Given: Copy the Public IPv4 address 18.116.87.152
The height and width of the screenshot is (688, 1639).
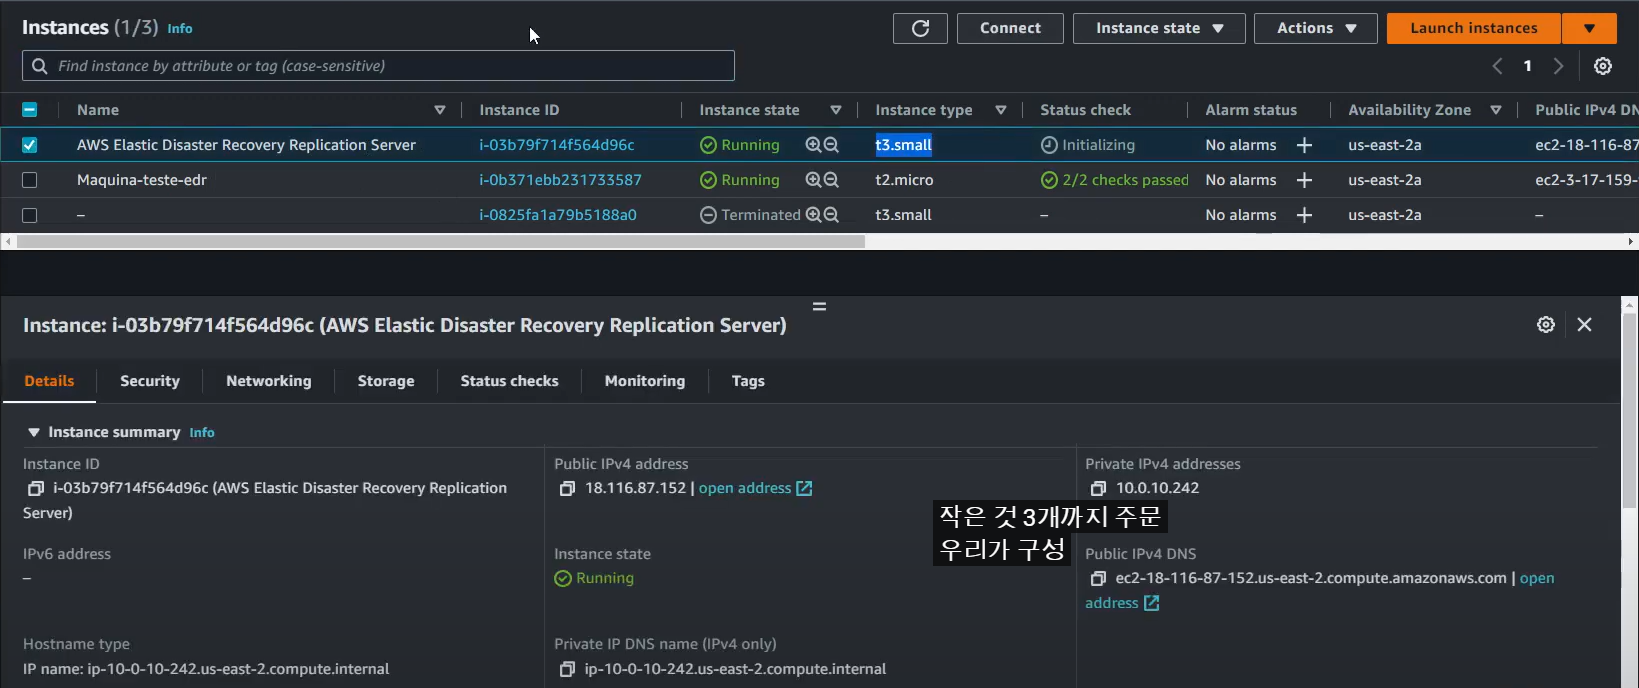Looking at the screenshot, I should click(x=567, y=488).
